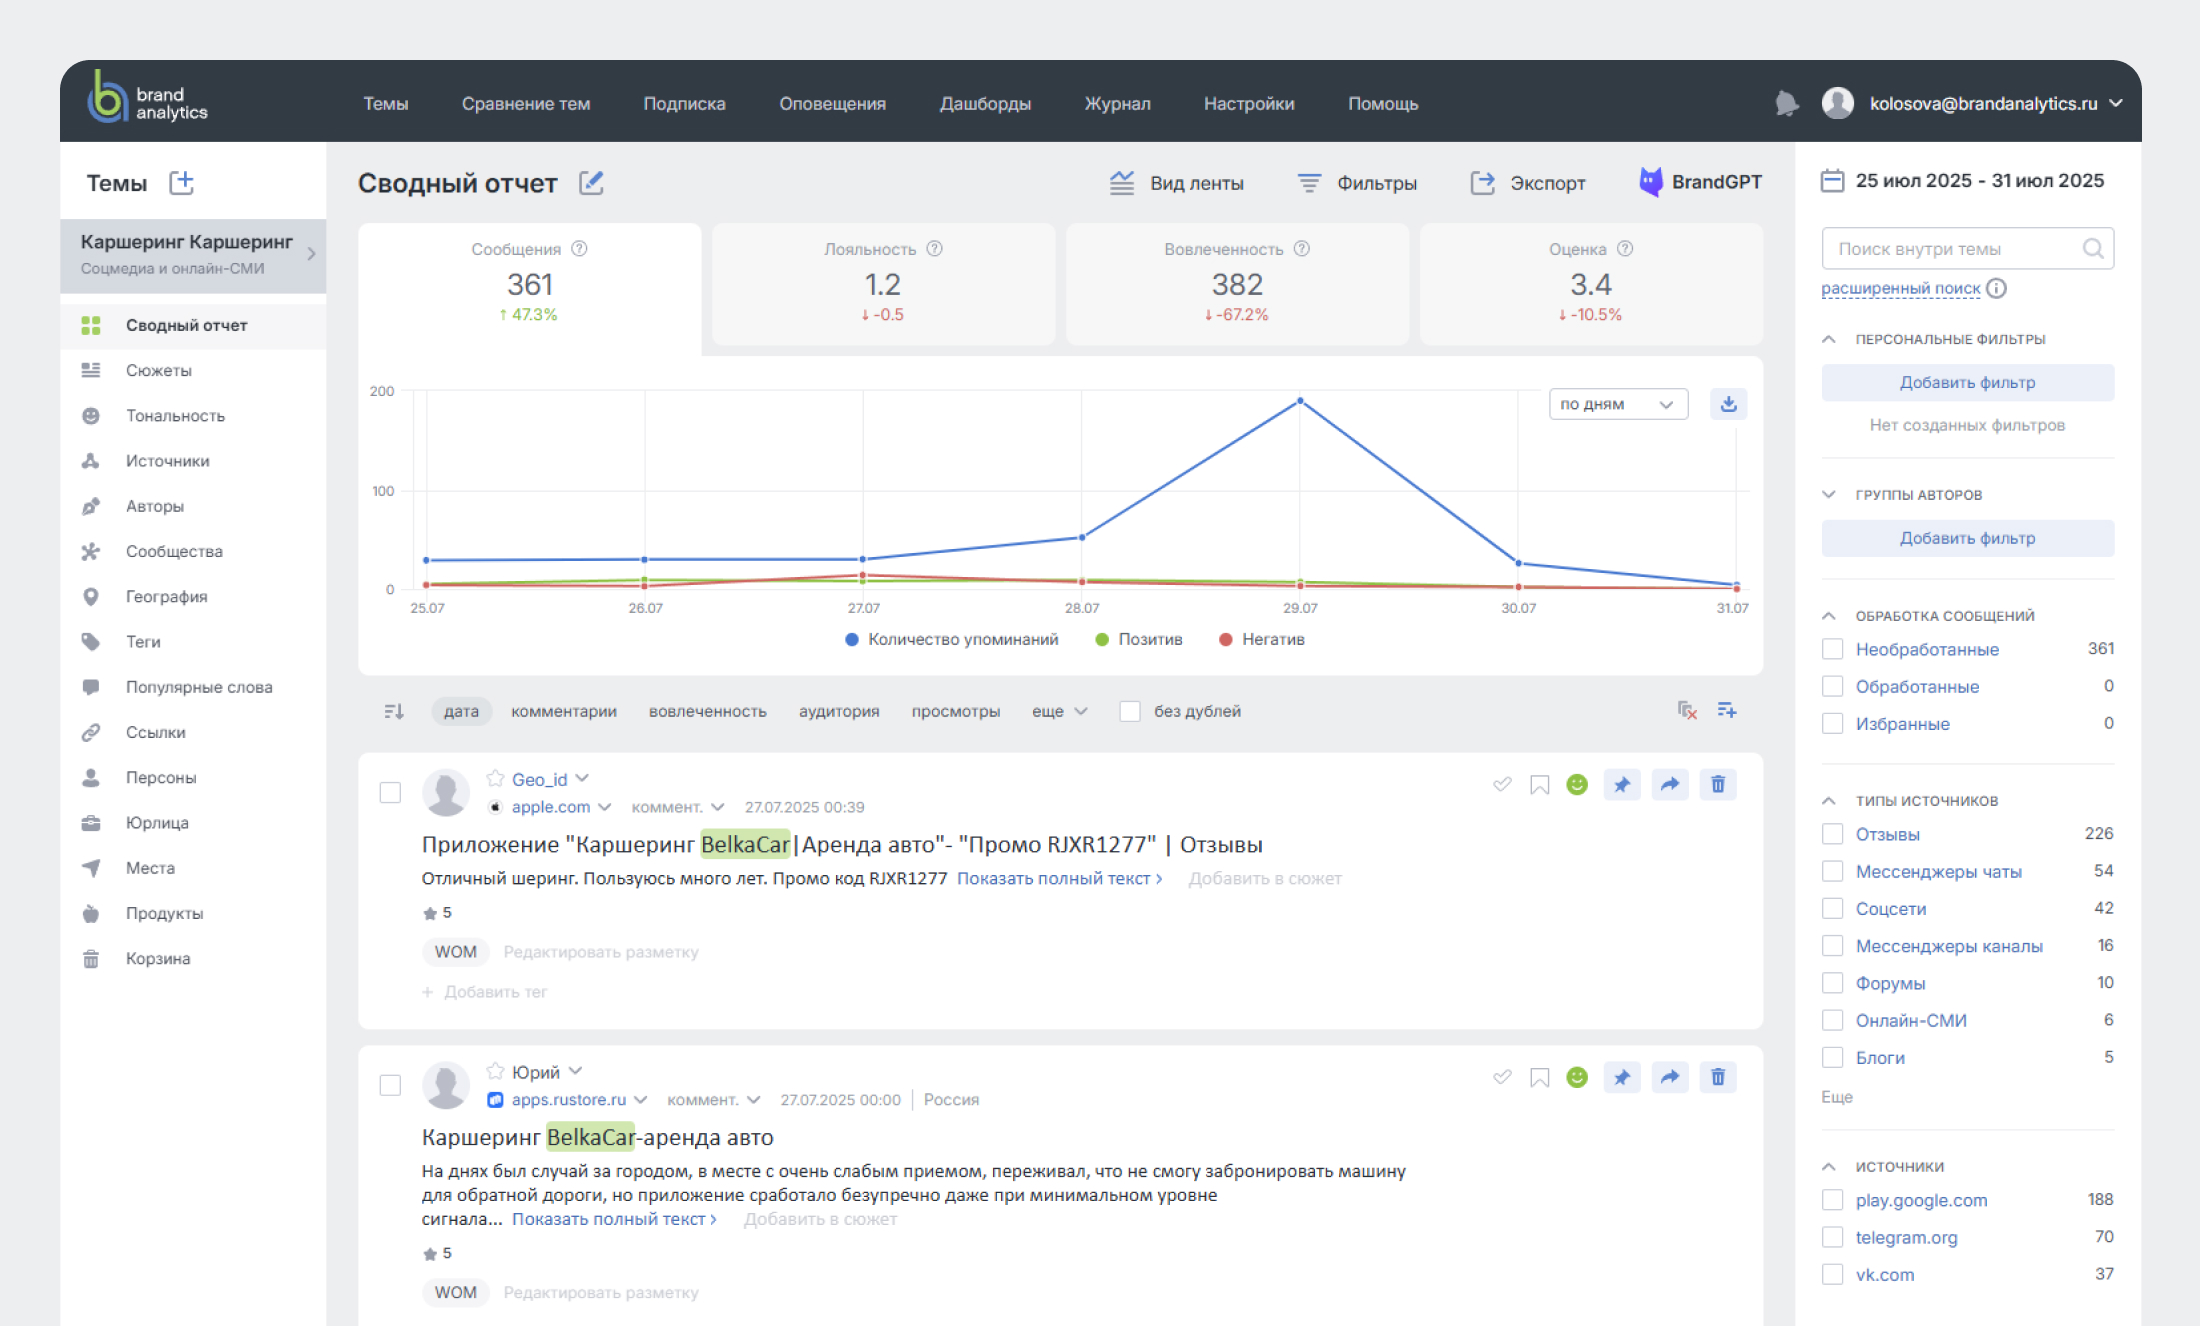Select checkbox for the Geo_id message
Image resolution: width=2200 pixels, height=1326 pixels.
click(390, 793)
